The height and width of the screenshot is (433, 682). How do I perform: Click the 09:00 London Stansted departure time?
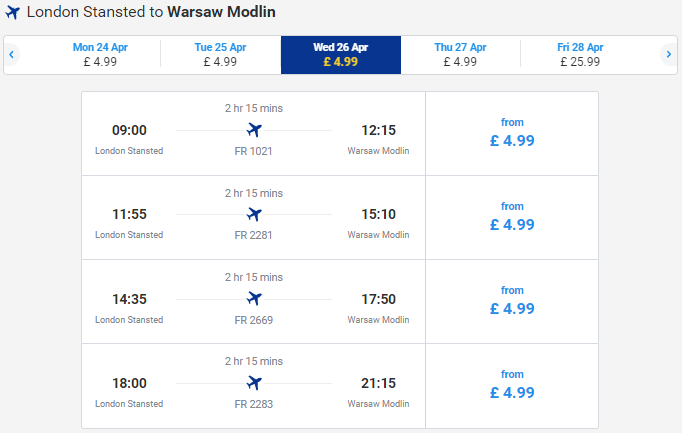click(x=129, y=130)
